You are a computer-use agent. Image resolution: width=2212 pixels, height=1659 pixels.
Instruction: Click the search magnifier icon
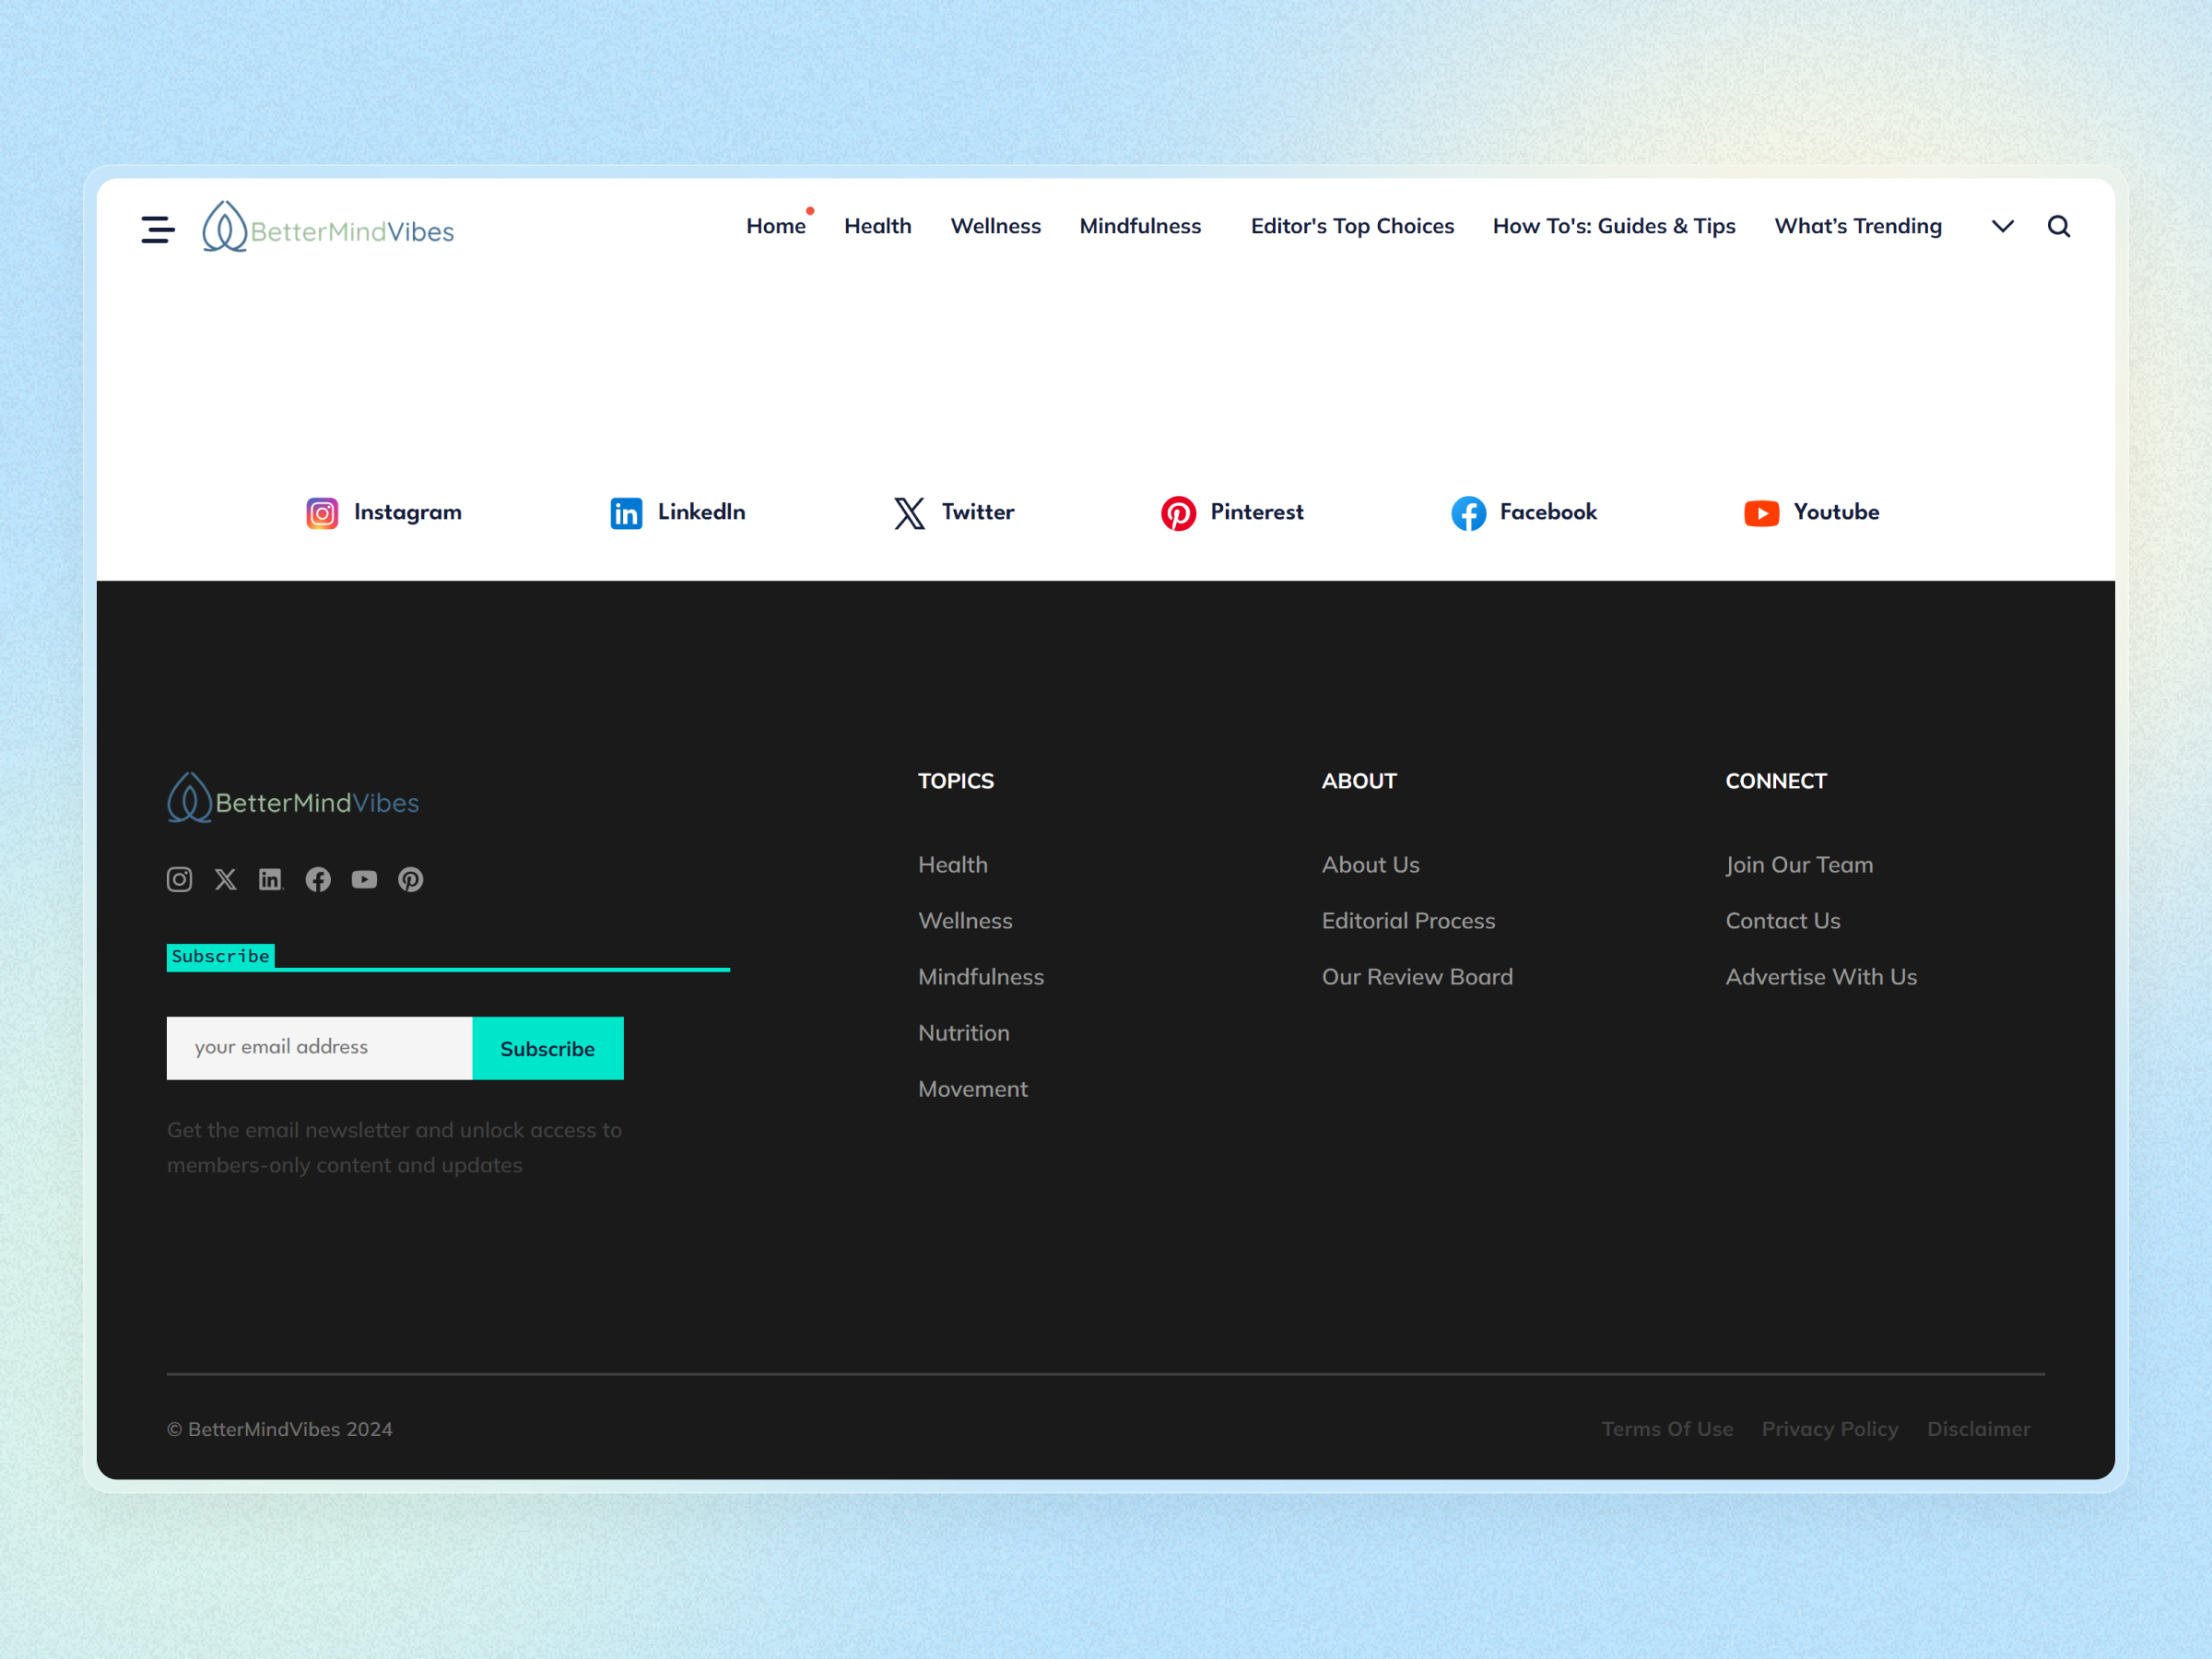pyautogui.click(x=2058, y=227)
